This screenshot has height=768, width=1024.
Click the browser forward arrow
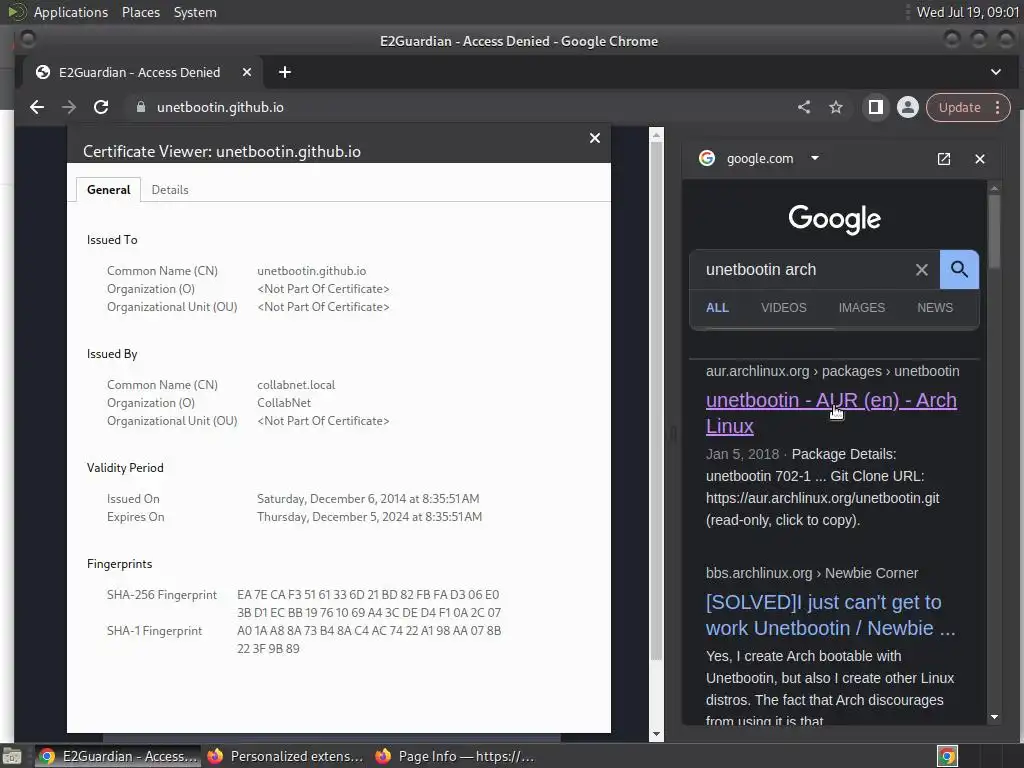click(x=69, y=107)
